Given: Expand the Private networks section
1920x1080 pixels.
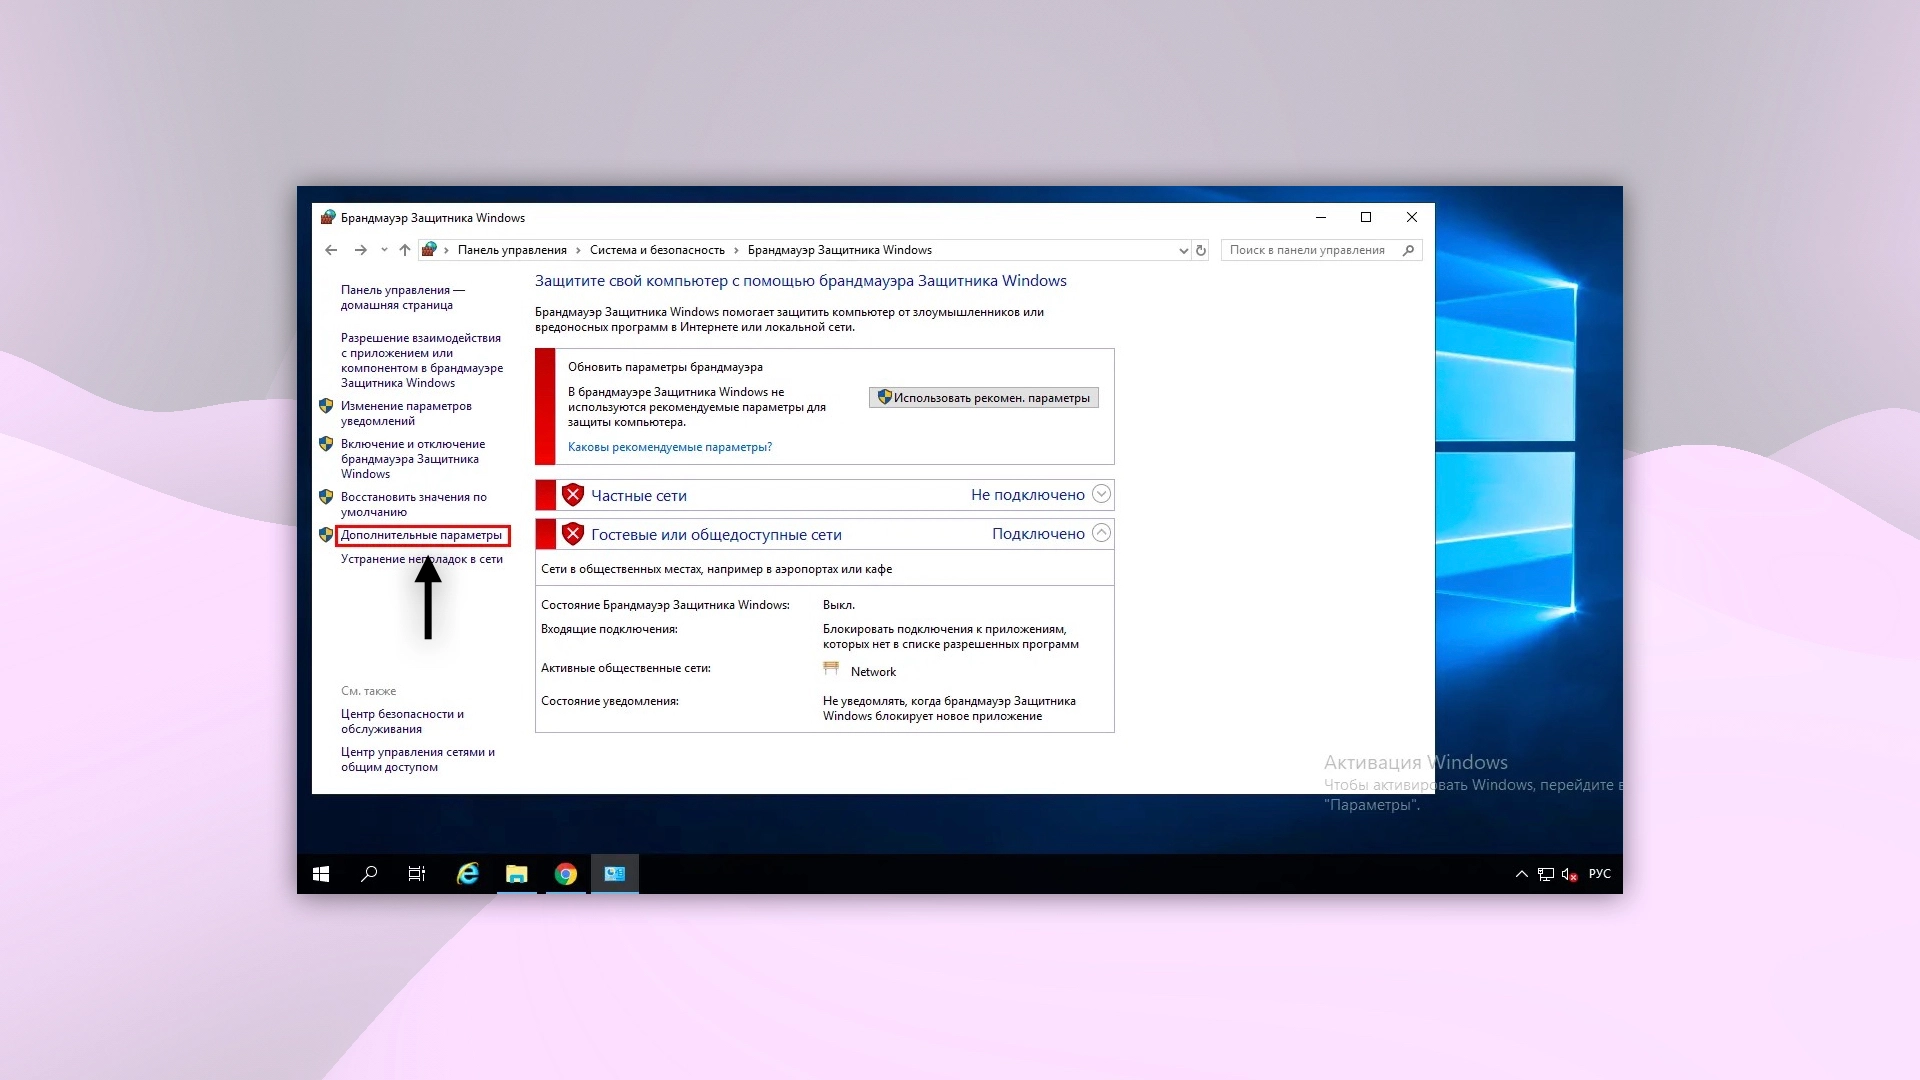Looking at the screenshot, I should [x=1101, y=494].
